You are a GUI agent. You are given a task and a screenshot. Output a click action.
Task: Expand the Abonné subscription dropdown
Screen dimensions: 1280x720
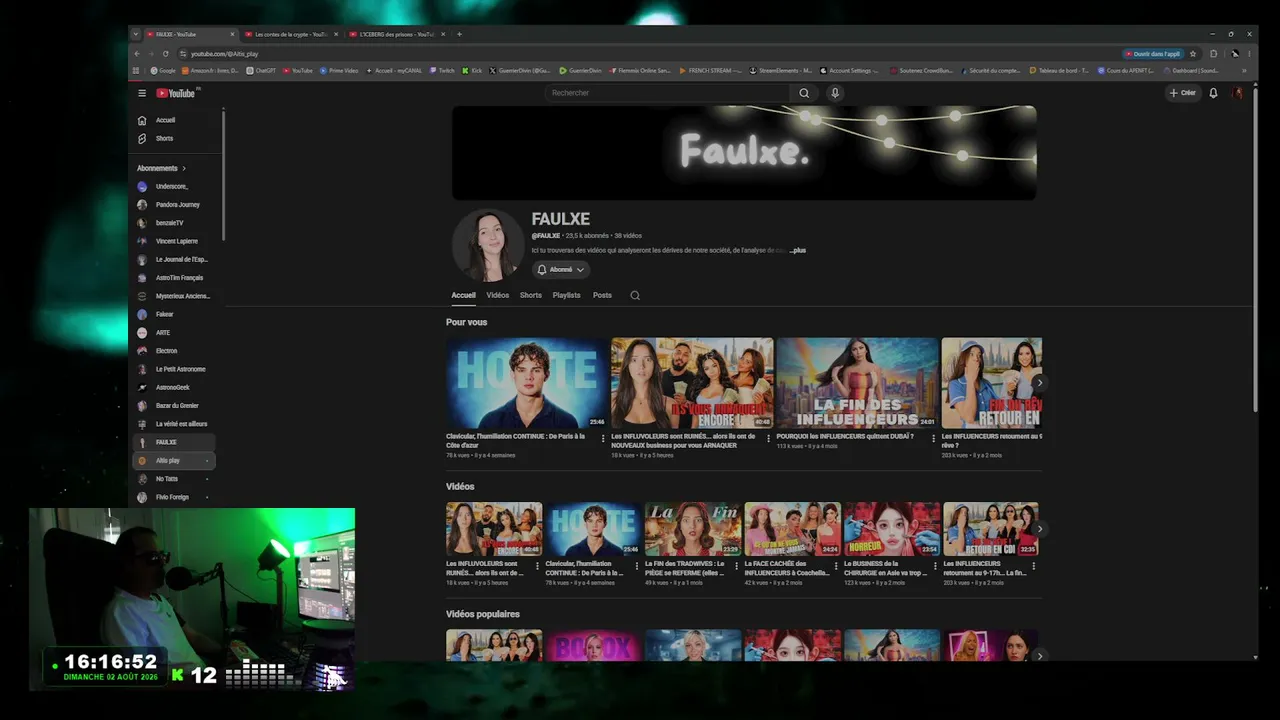tap(561, 270)
